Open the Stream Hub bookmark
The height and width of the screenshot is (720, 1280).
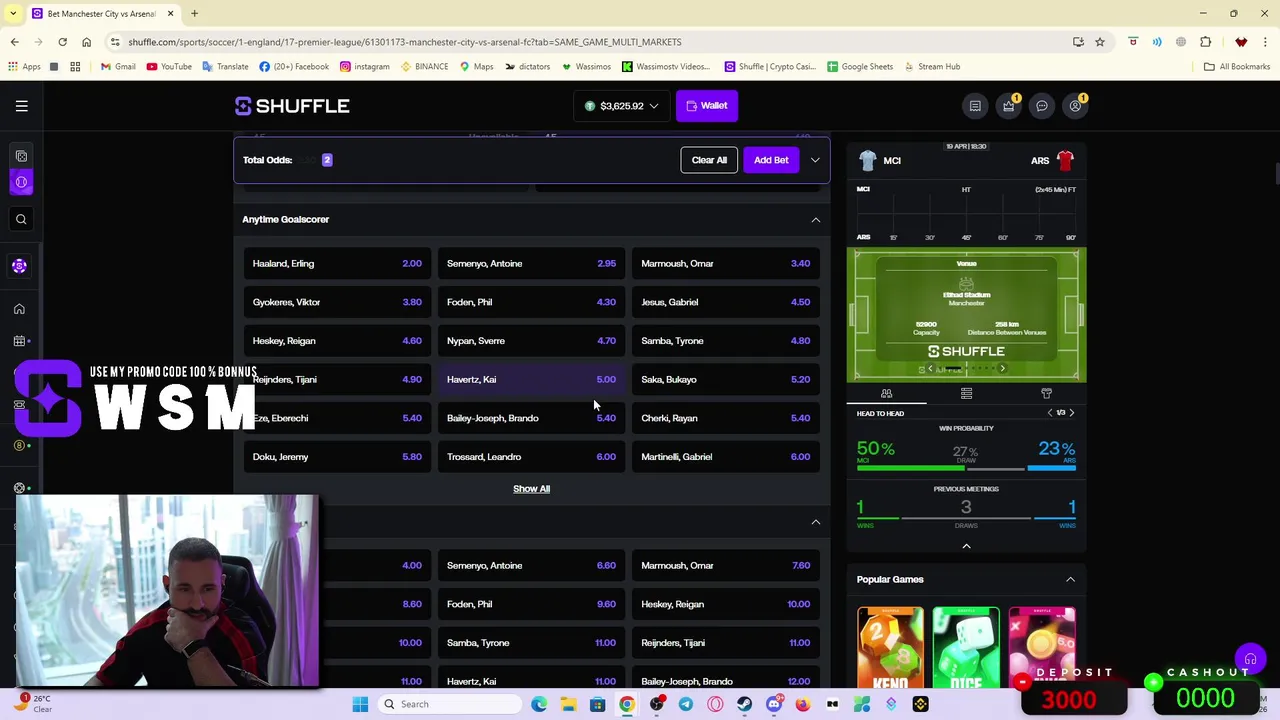point(931,67)
